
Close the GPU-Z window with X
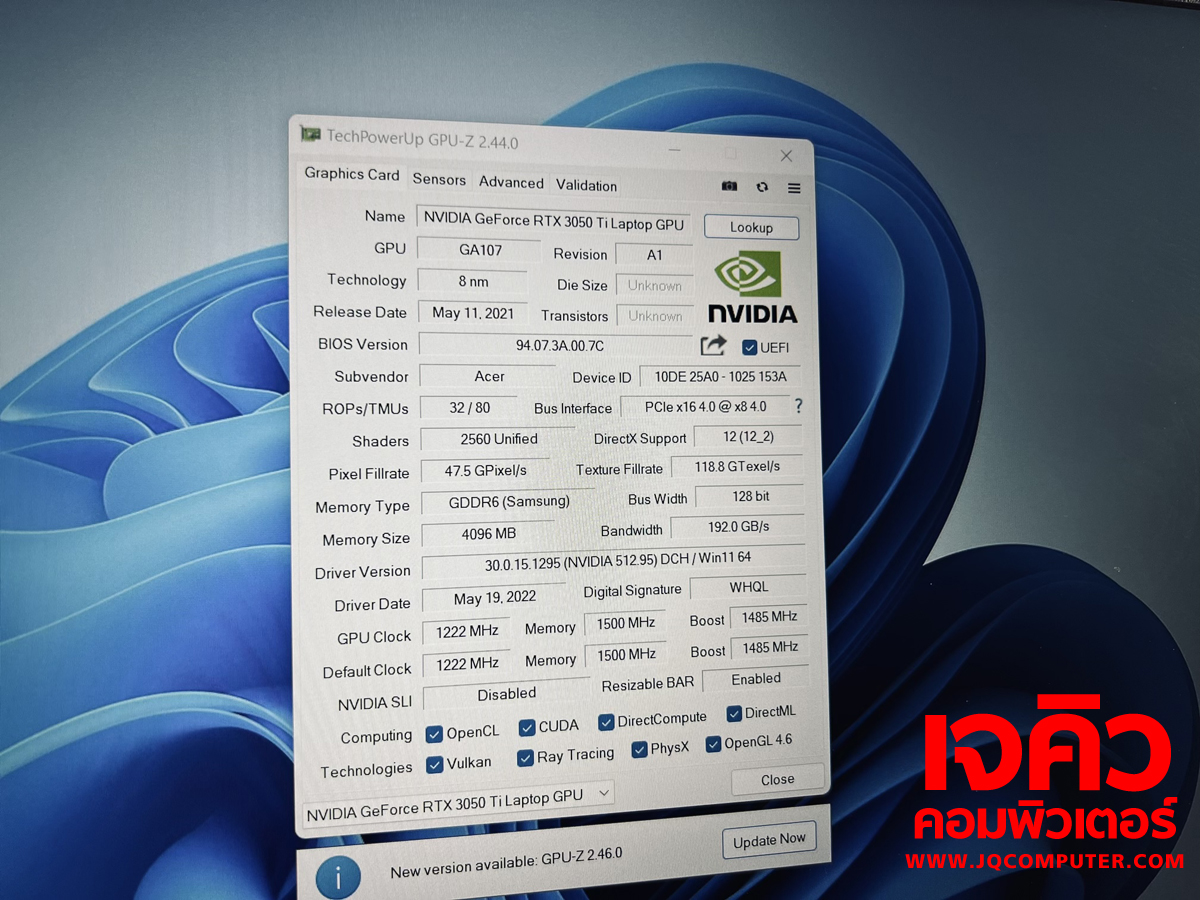click(786, 156)
